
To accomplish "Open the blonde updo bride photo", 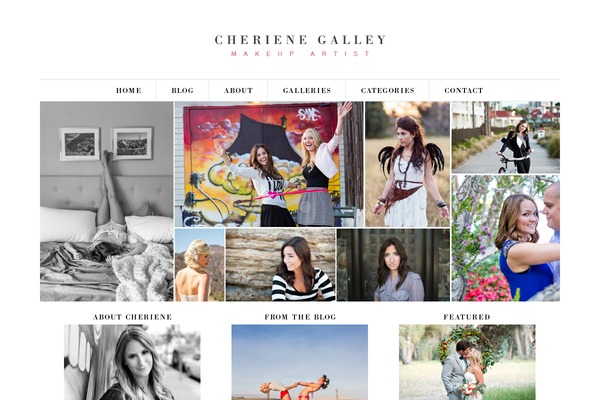I will pos(199,265).
